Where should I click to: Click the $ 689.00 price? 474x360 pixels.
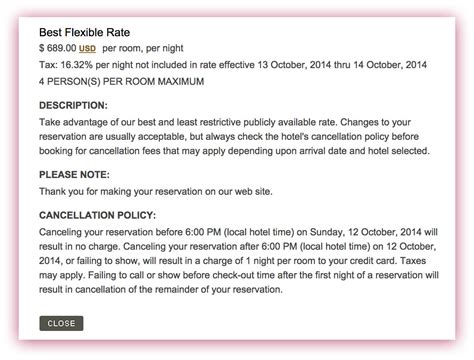(58, 48)
